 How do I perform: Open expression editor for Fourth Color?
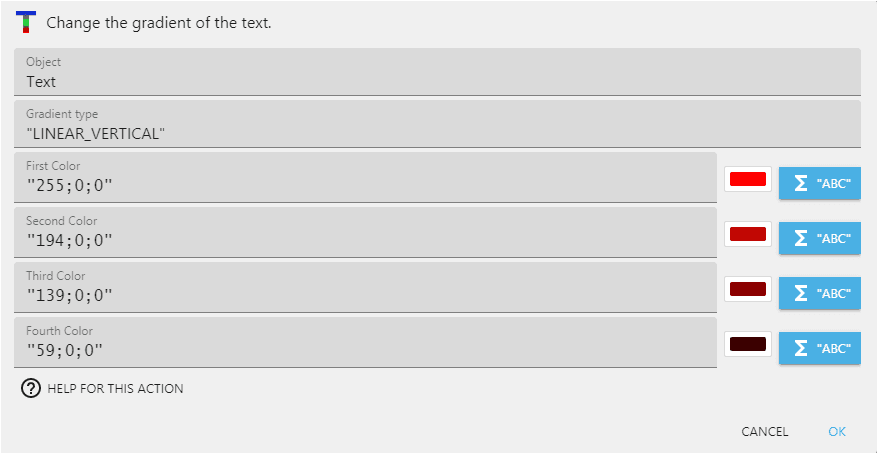click(819, 348)
